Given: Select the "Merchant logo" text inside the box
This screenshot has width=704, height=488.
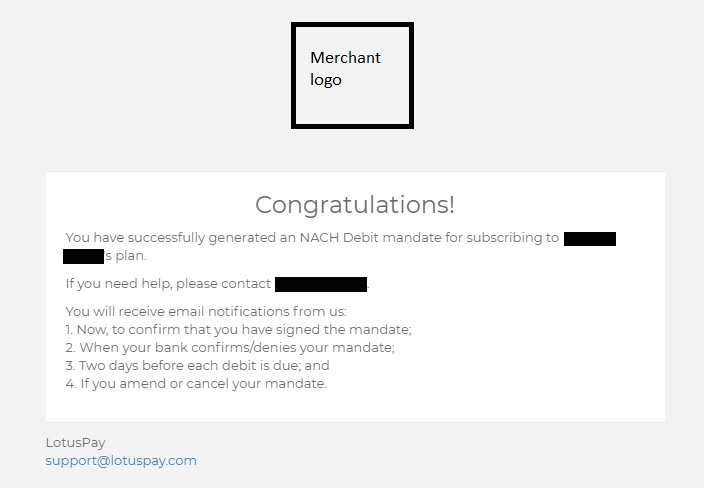Looking at the screenshot, I should 345,68.
